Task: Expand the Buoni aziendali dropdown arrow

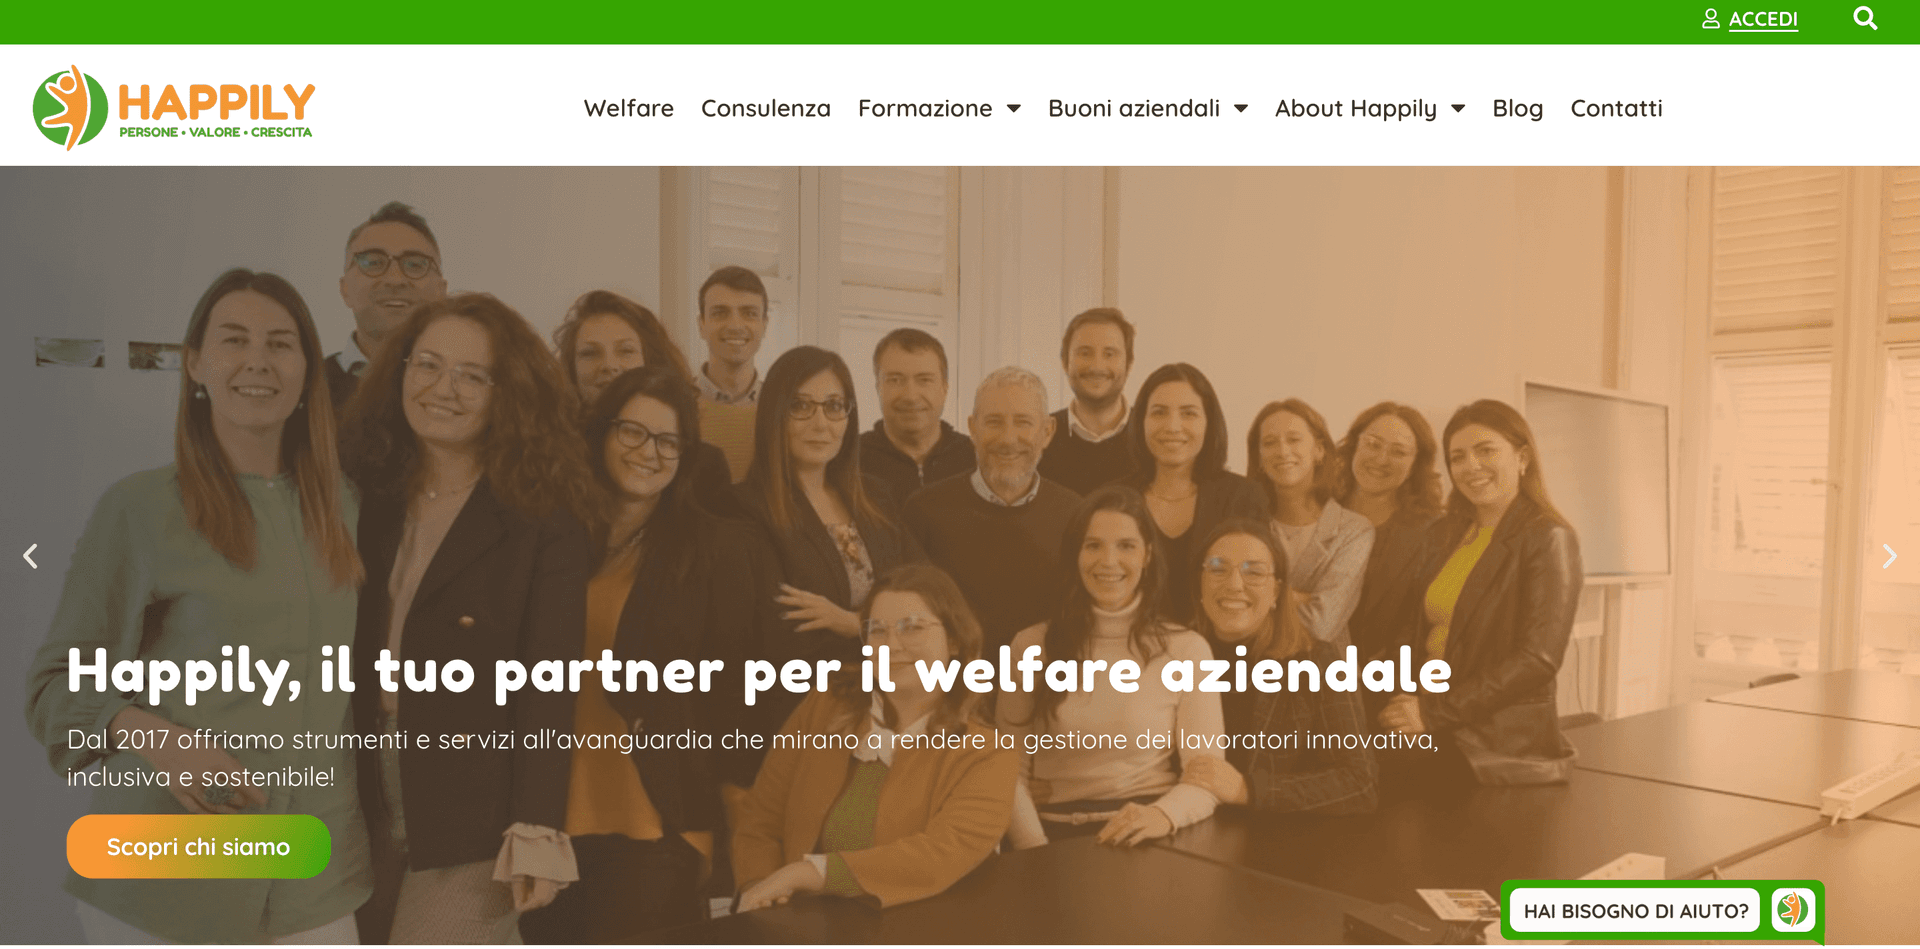Action: 1241,108
